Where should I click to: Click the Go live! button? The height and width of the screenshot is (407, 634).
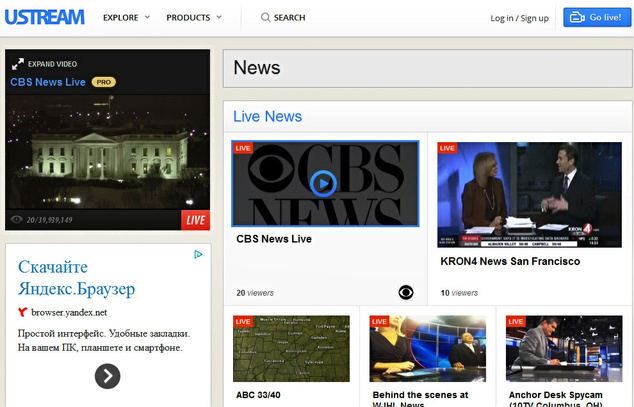click(x=597, y=17)
